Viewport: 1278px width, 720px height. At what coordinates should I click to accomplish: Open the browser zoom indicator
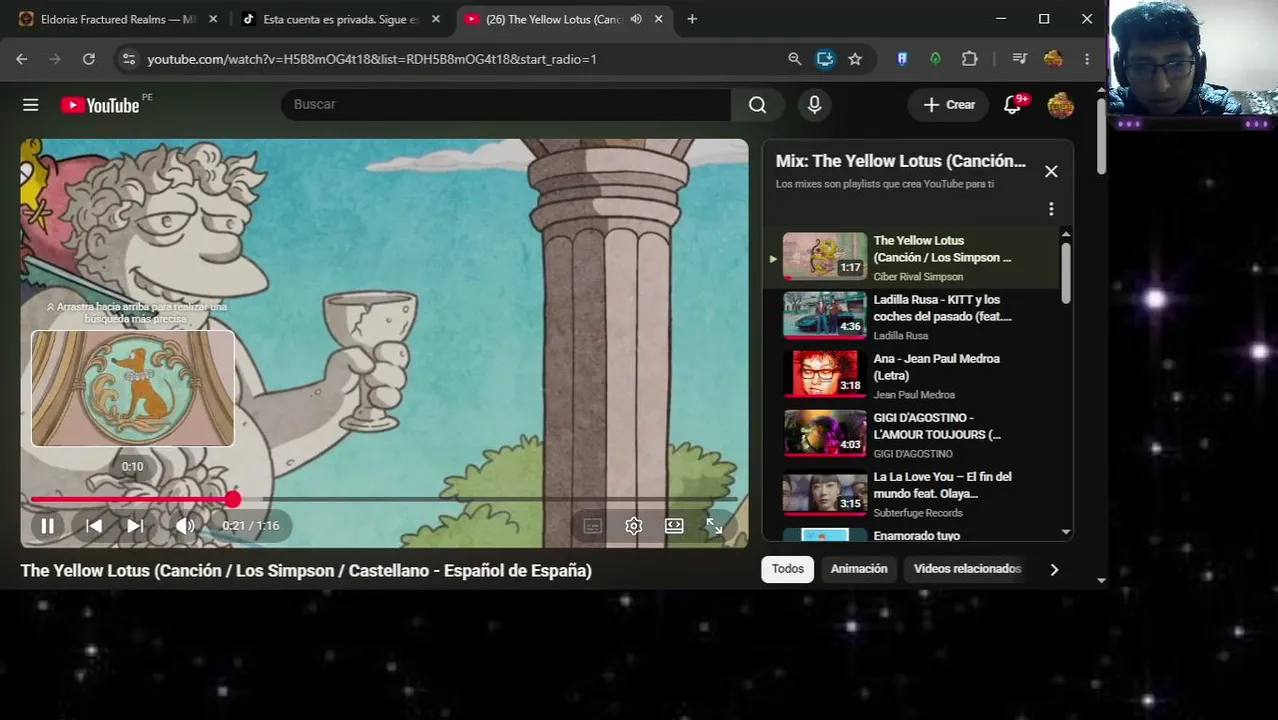pos(794,59)
